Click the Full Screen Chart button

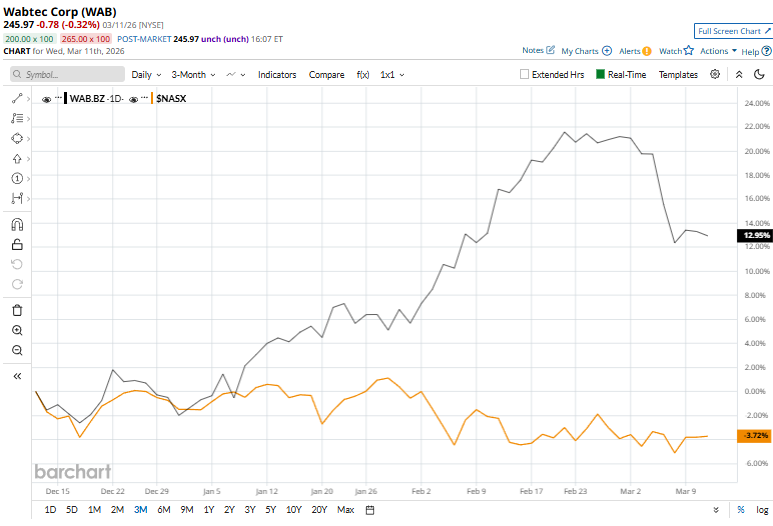(733, 31)
